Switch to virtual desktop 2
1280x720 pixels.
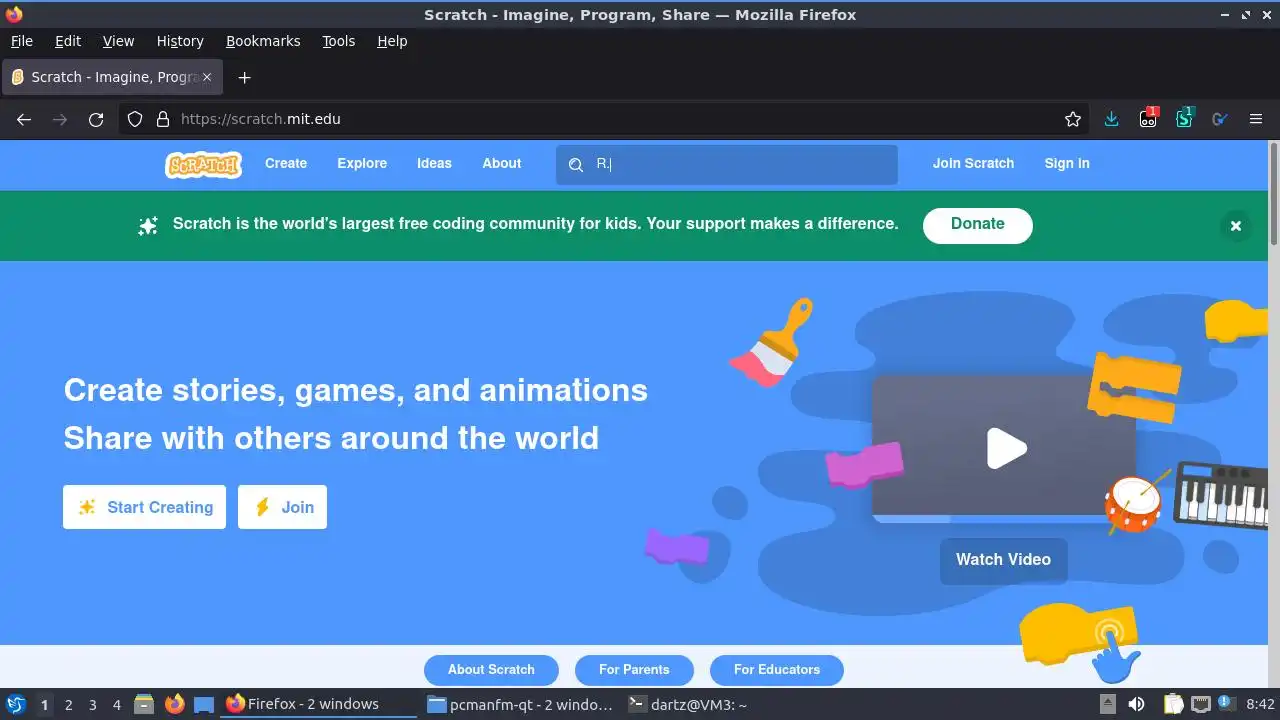coord(68,705)
